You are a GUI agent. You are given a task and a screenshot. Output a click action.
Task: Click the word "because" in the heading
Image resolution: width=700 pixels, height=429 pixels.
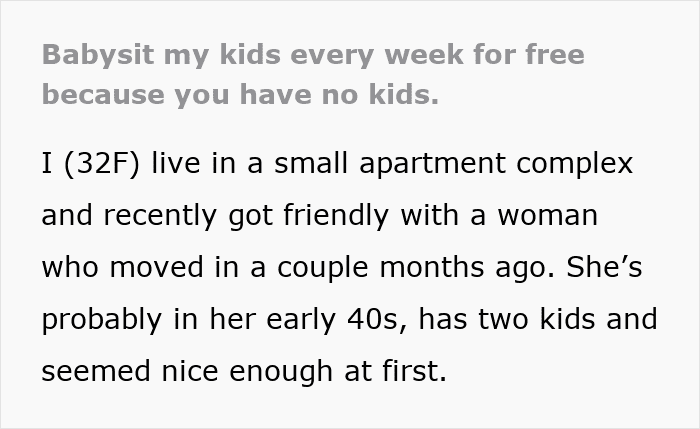tap(103, 95)
